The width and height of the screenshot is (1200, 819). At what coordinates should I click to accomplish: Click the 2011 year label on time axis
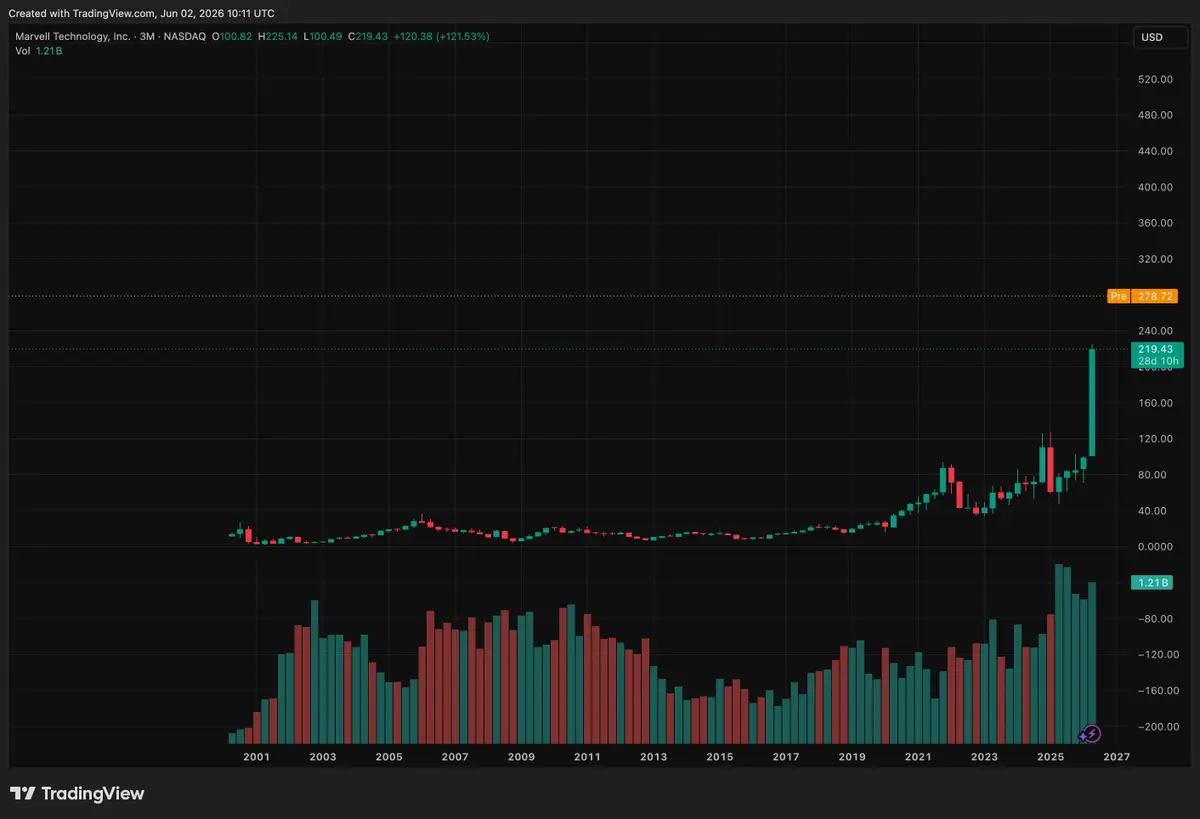[587, 758]
